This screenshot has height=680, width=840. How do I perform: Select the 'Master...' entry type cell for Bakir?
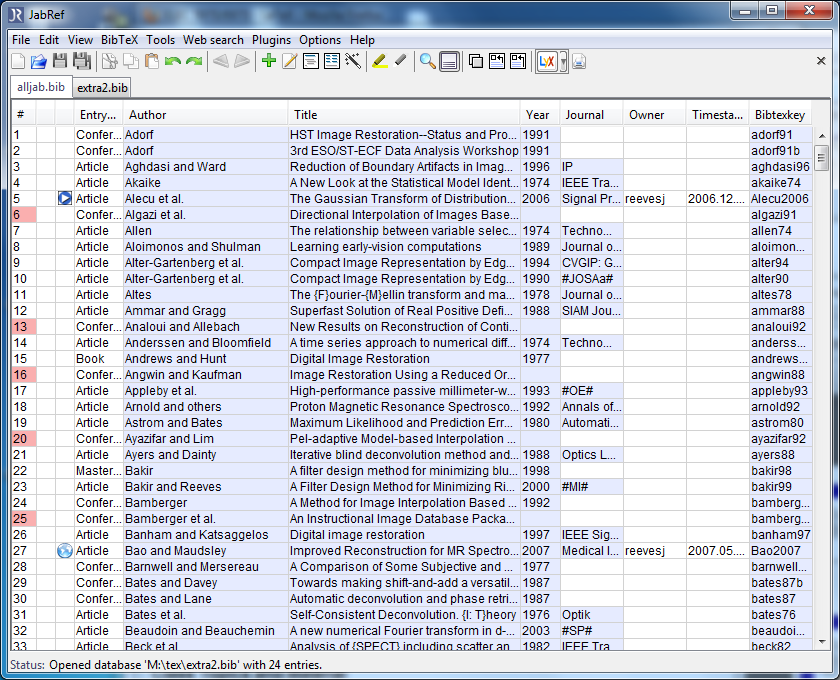pos(99,471)
